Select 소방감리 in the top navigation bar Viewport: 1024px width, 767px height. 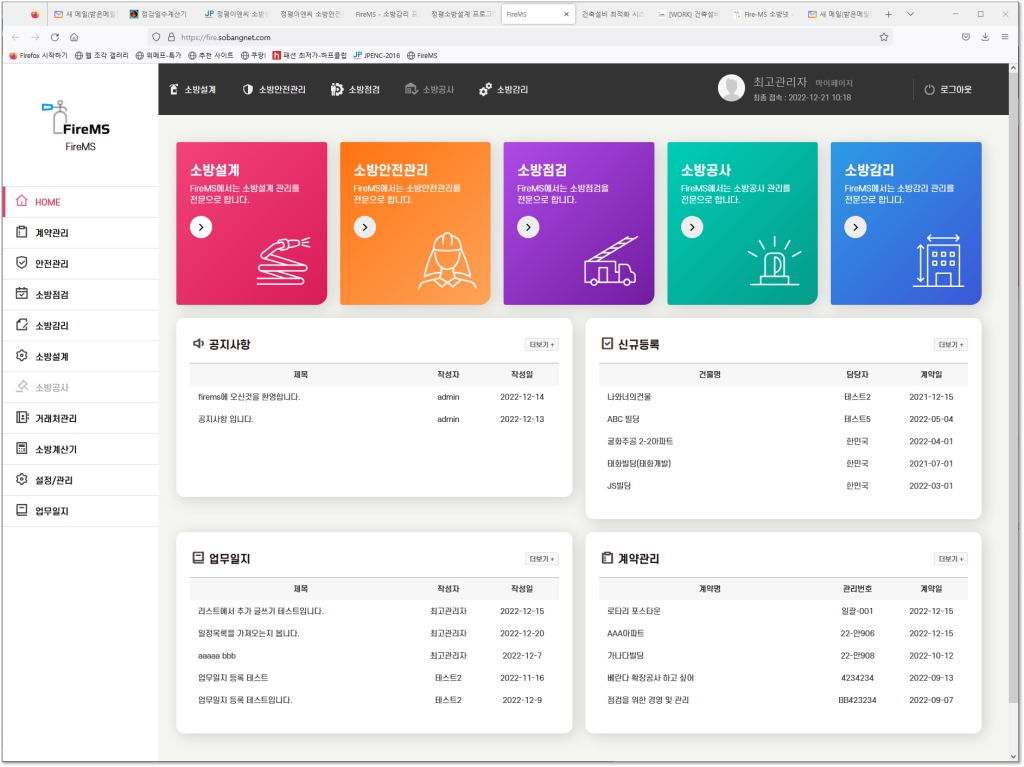point(503,90)
